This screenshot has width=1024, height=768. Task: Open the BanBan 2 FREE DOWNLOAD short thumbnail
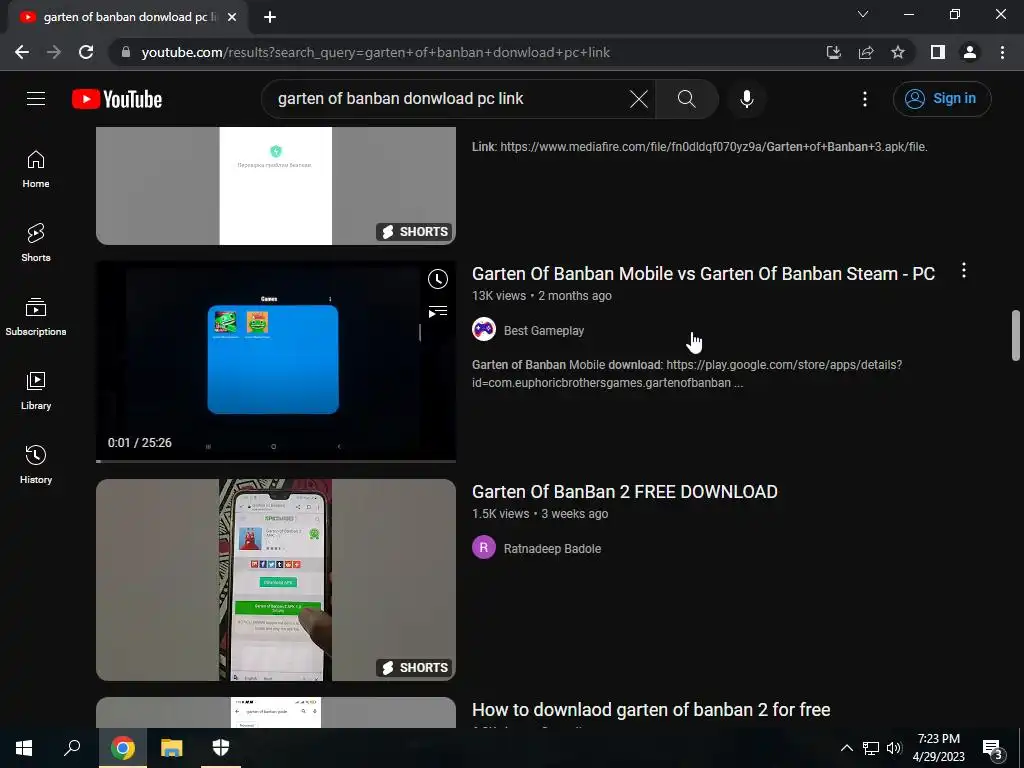(x=276, y=580)
